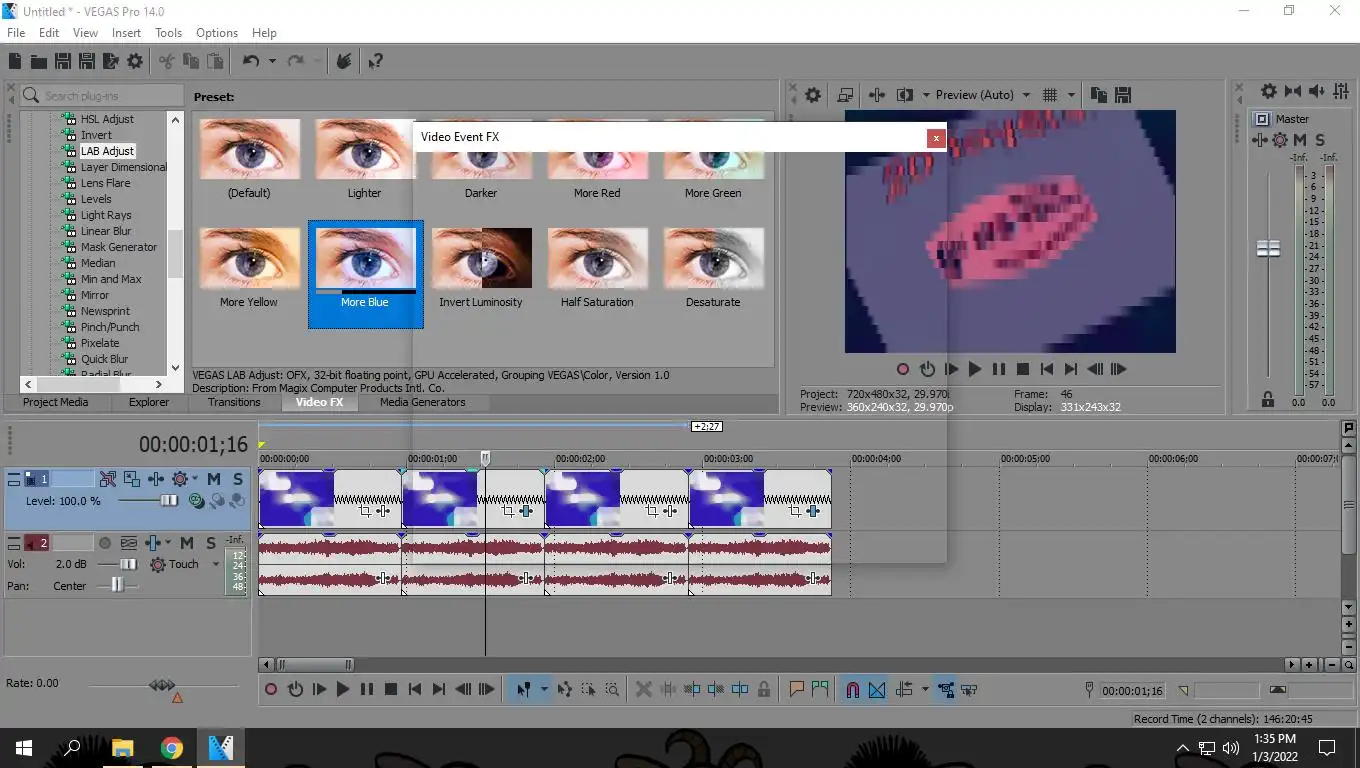
Task: Click the Insert Marker icon
Action: pyautogui.click(x=797, y=689)
